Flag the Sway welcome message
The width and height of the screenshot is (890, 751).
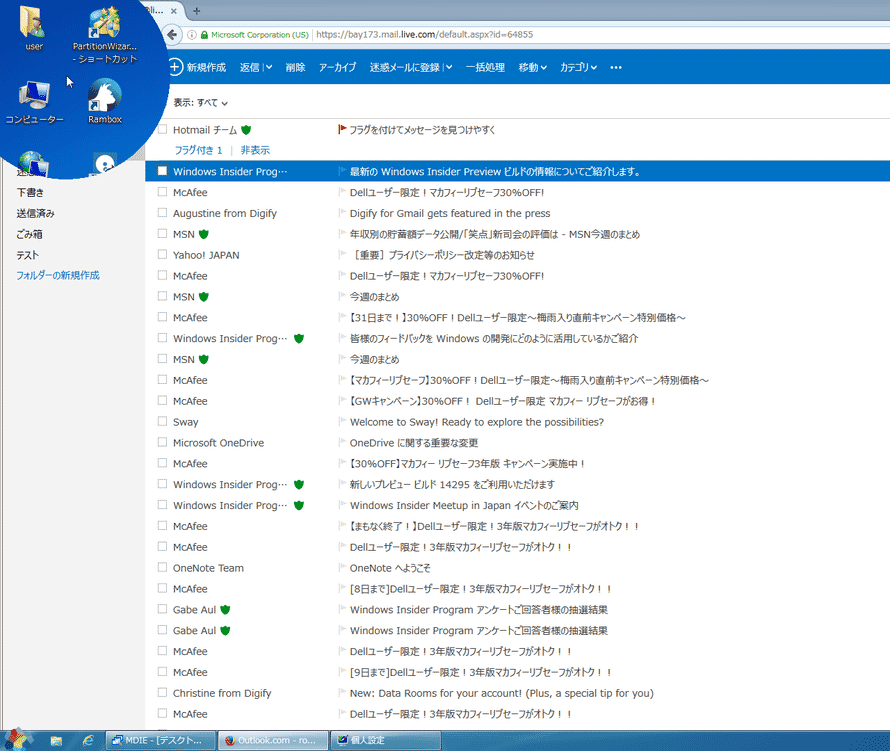coord(342,421)
